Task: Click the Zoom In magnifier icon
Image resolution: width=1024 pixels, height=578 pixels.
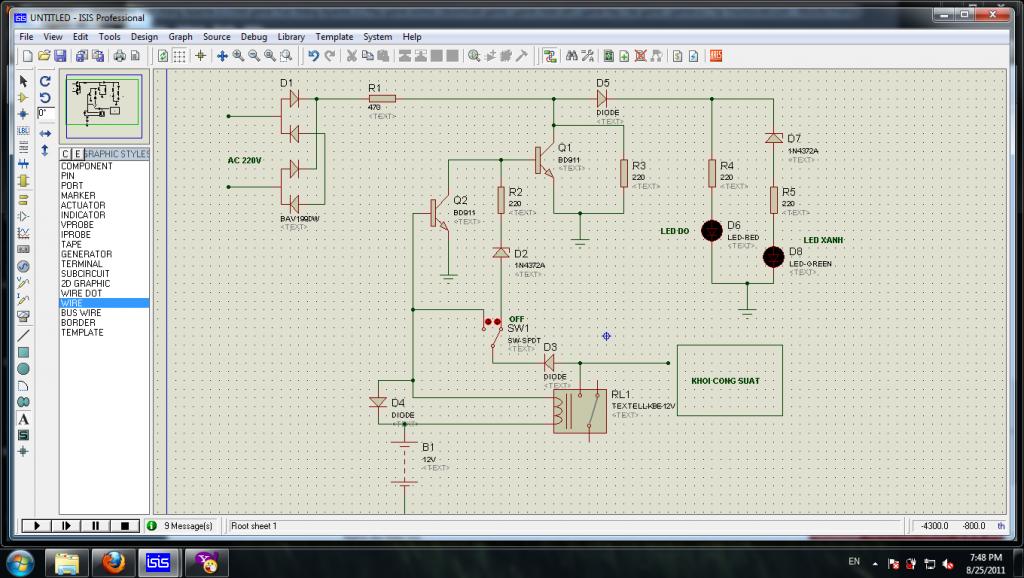Action: tap(238, 56)
